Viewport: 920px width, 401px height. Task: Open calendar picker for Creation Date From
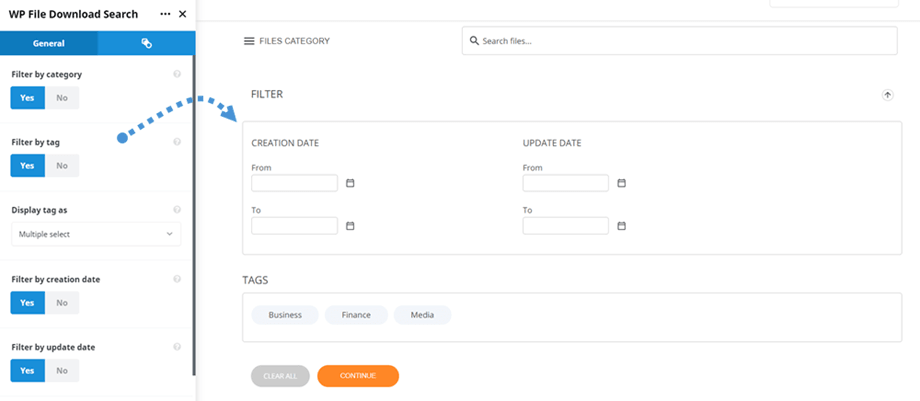(x=350, y=183)
